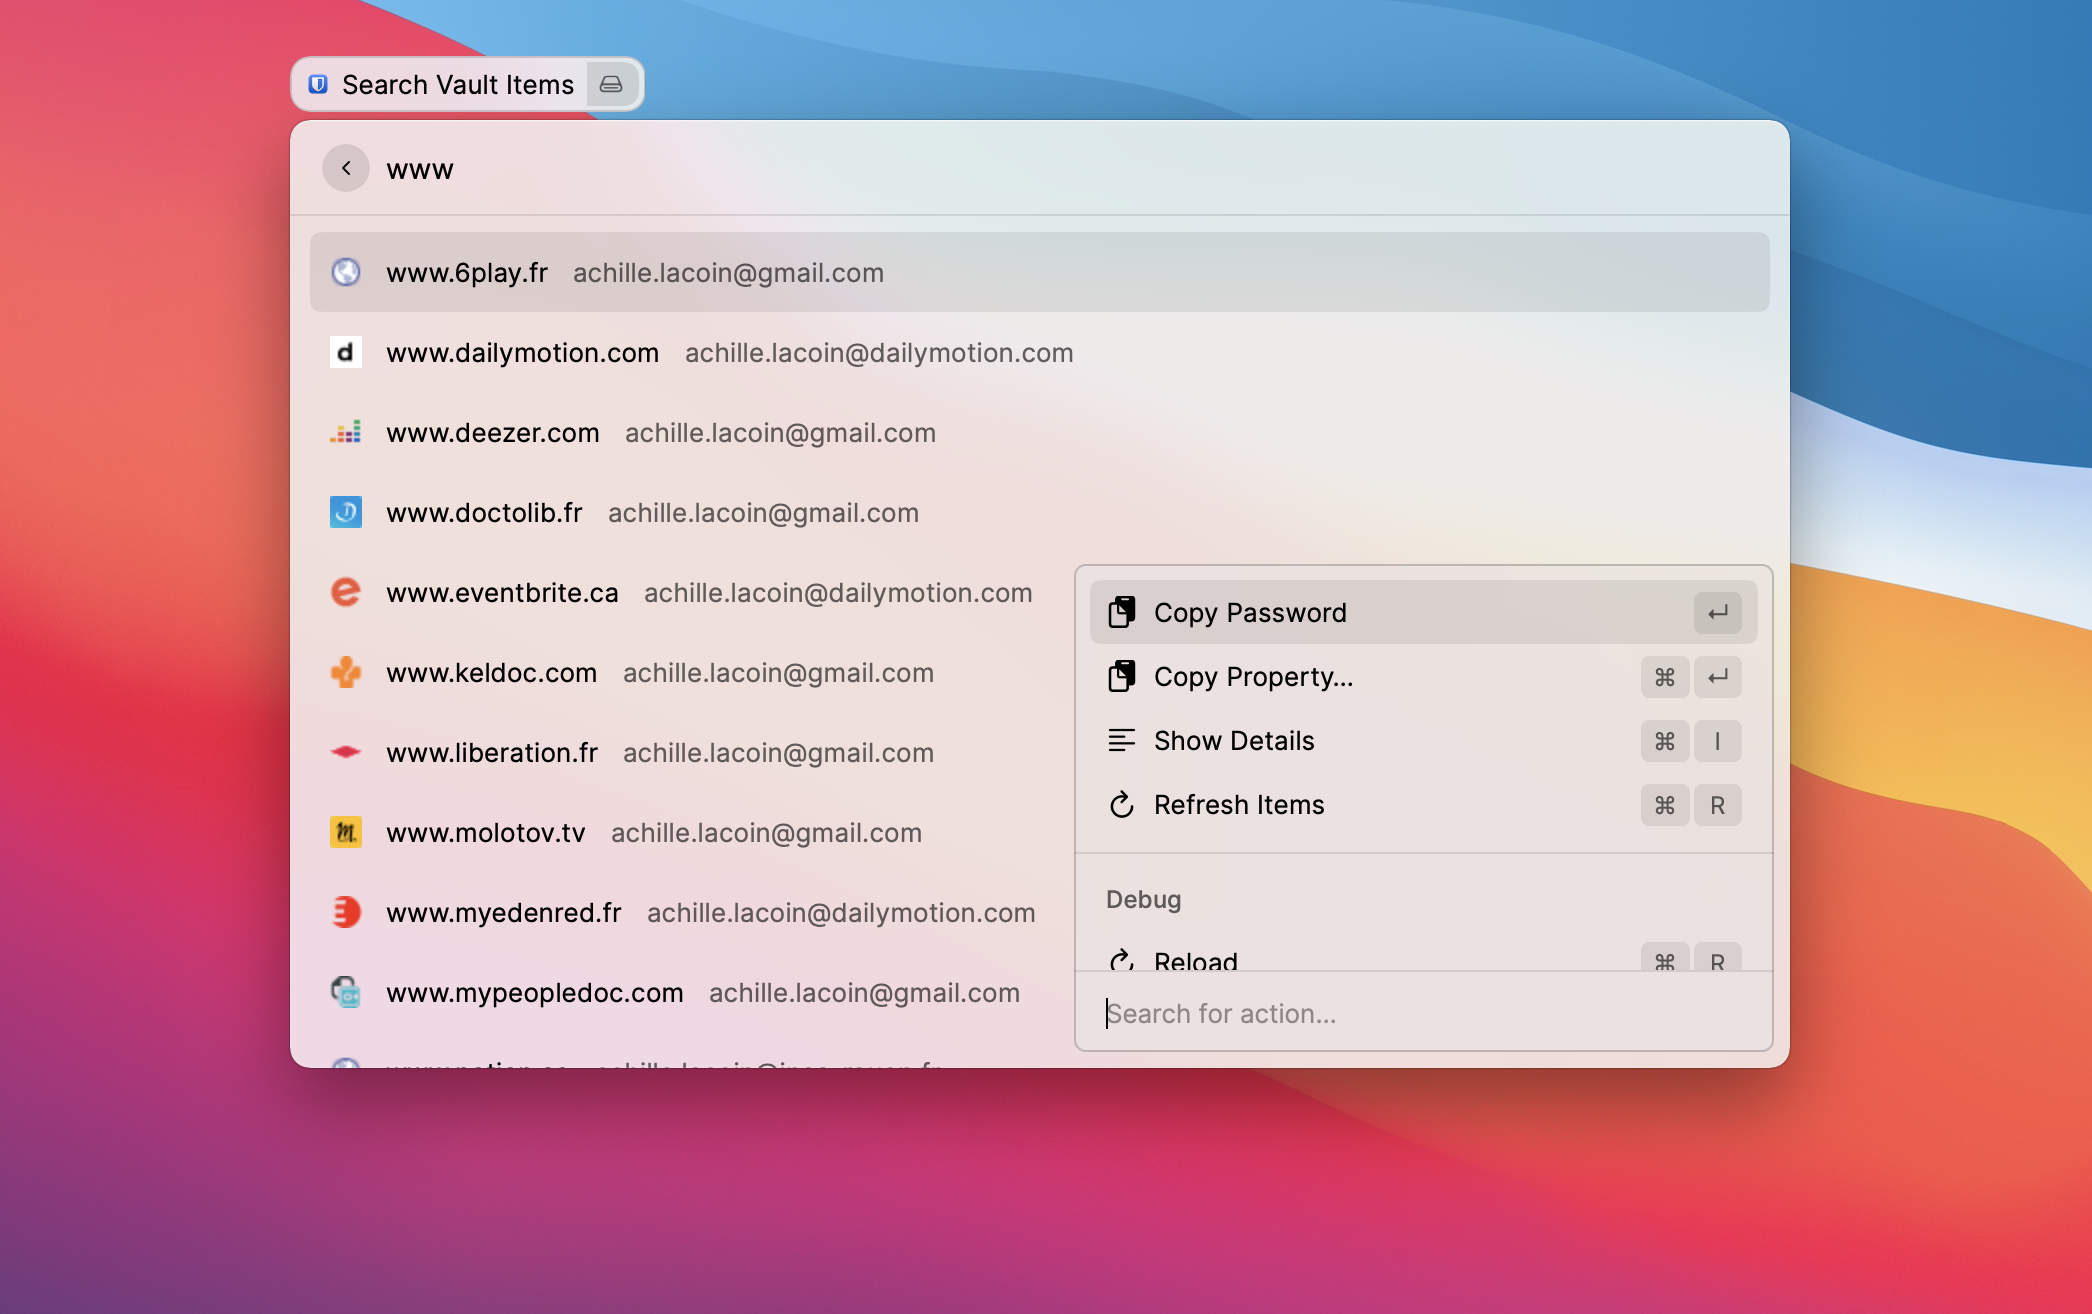The width and height of the screenshot is (2092, 1314).
Task: Click the Keldoc orange cross favicon
Action: click(345, 672)
